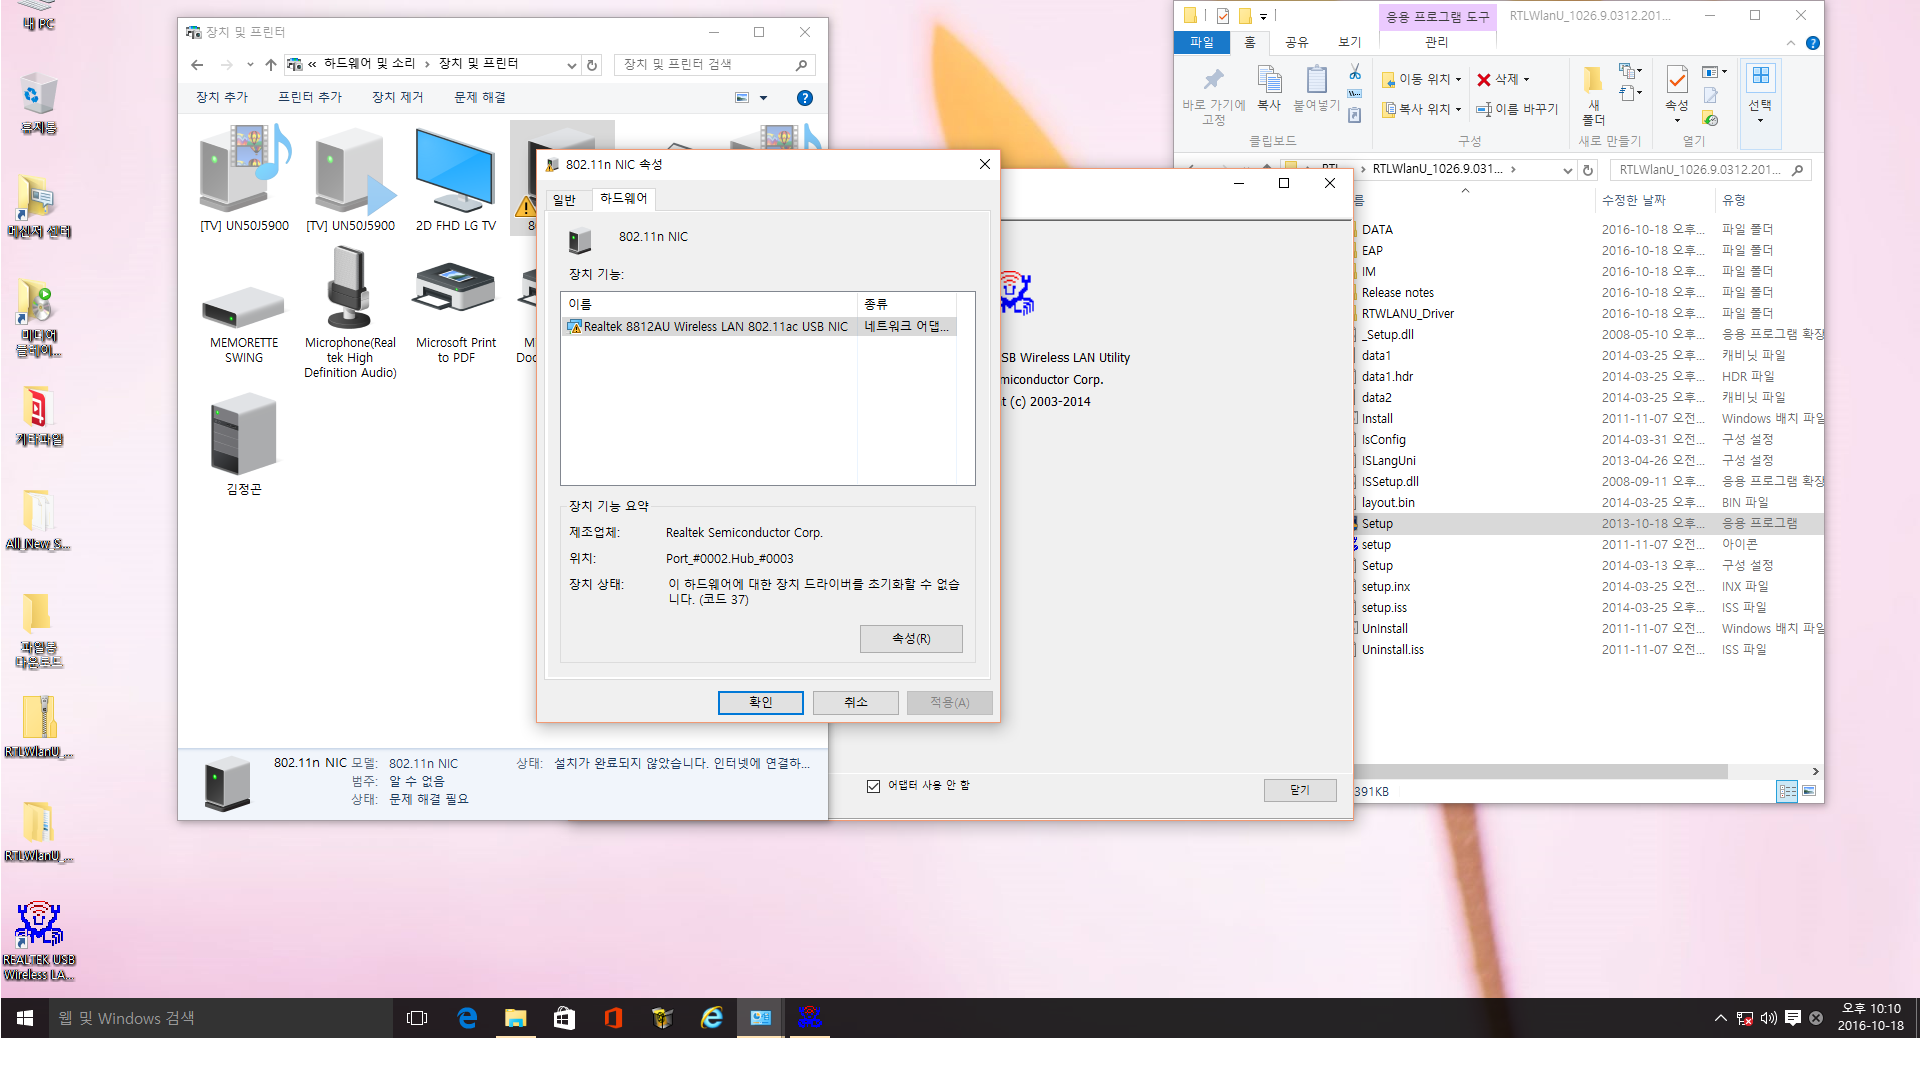Open the 공유 ribbon tab in Explorer
This screenshot has width=1920, height=1080.
tap(1297, 42)
